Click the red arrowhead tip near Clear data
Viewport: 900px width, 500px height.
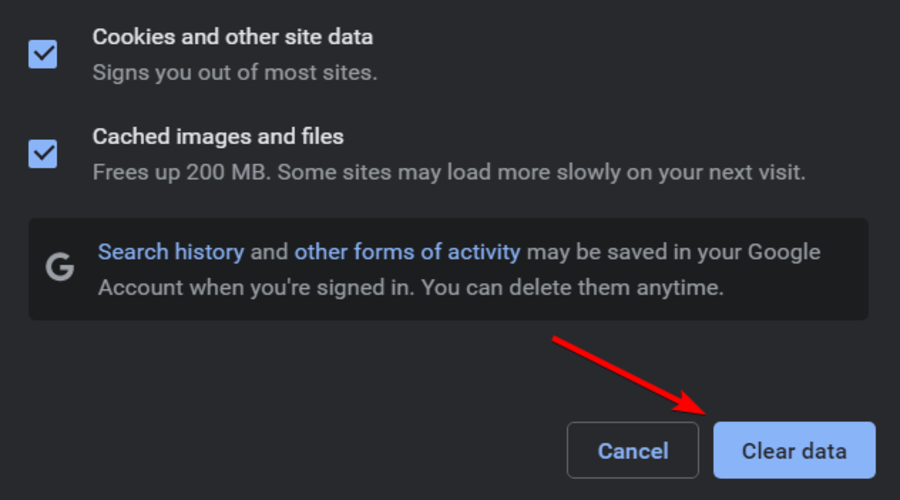coord(708,411)
